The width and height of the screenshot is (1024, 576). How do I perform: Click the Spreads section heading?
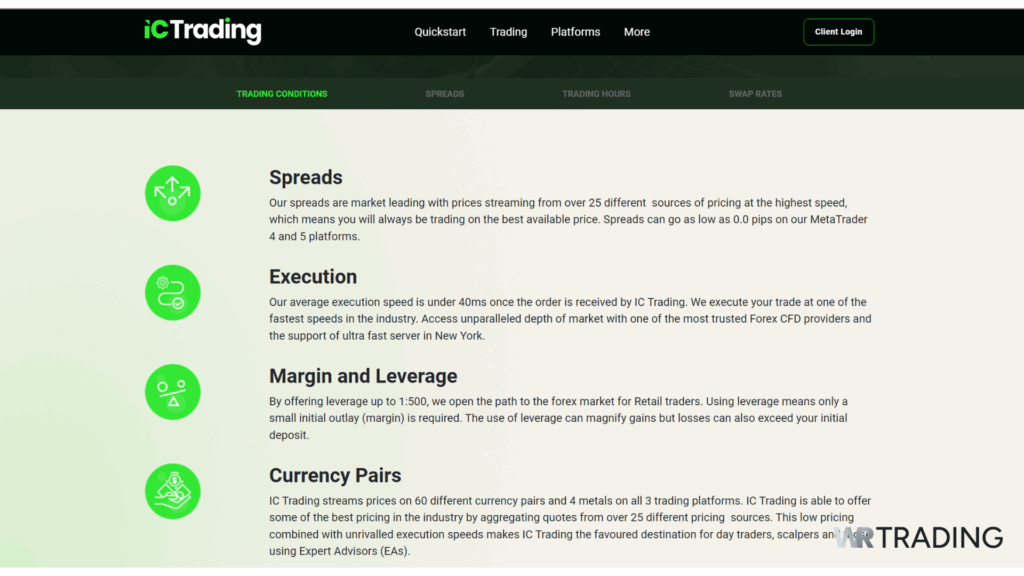pos(306,177)
